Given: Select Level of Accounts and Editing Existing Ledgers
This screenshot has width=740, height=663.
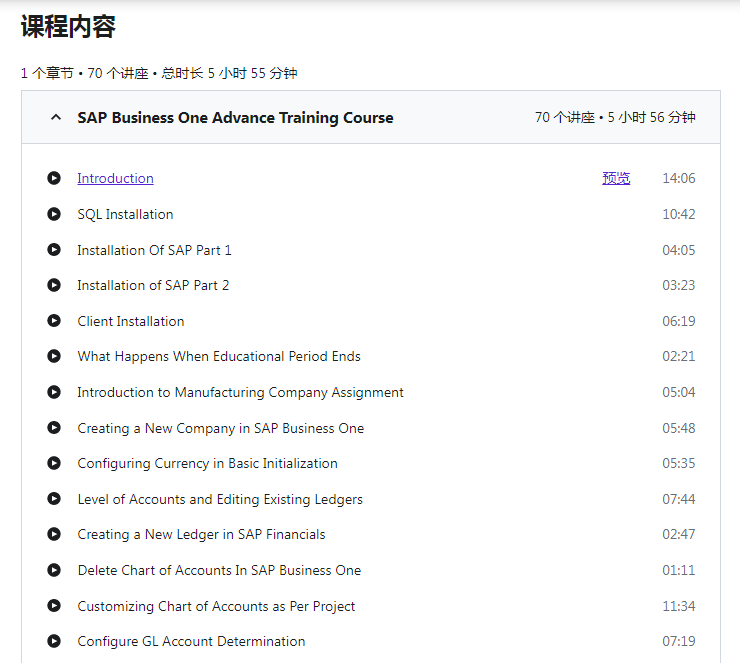Looking at the screenshot, I should pyautogui.click(x=220, y=499).
